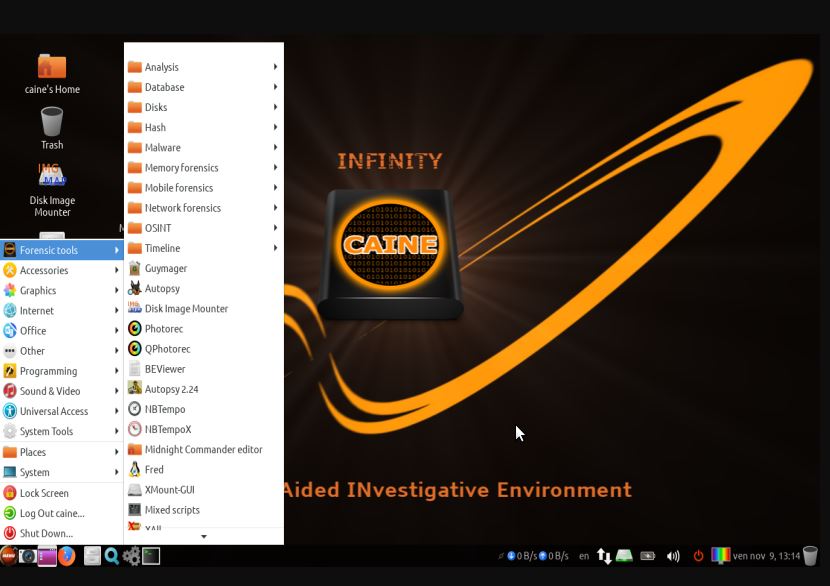Select the Forensic tools category
Screen dimensions: 830x586
pos(61,250)
